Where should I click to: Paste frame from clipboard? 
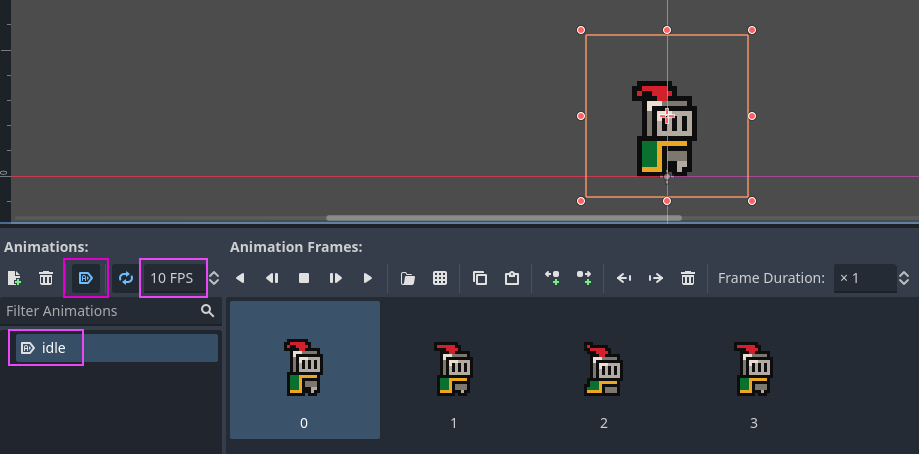pyautogui.click(x=512, y=278)
